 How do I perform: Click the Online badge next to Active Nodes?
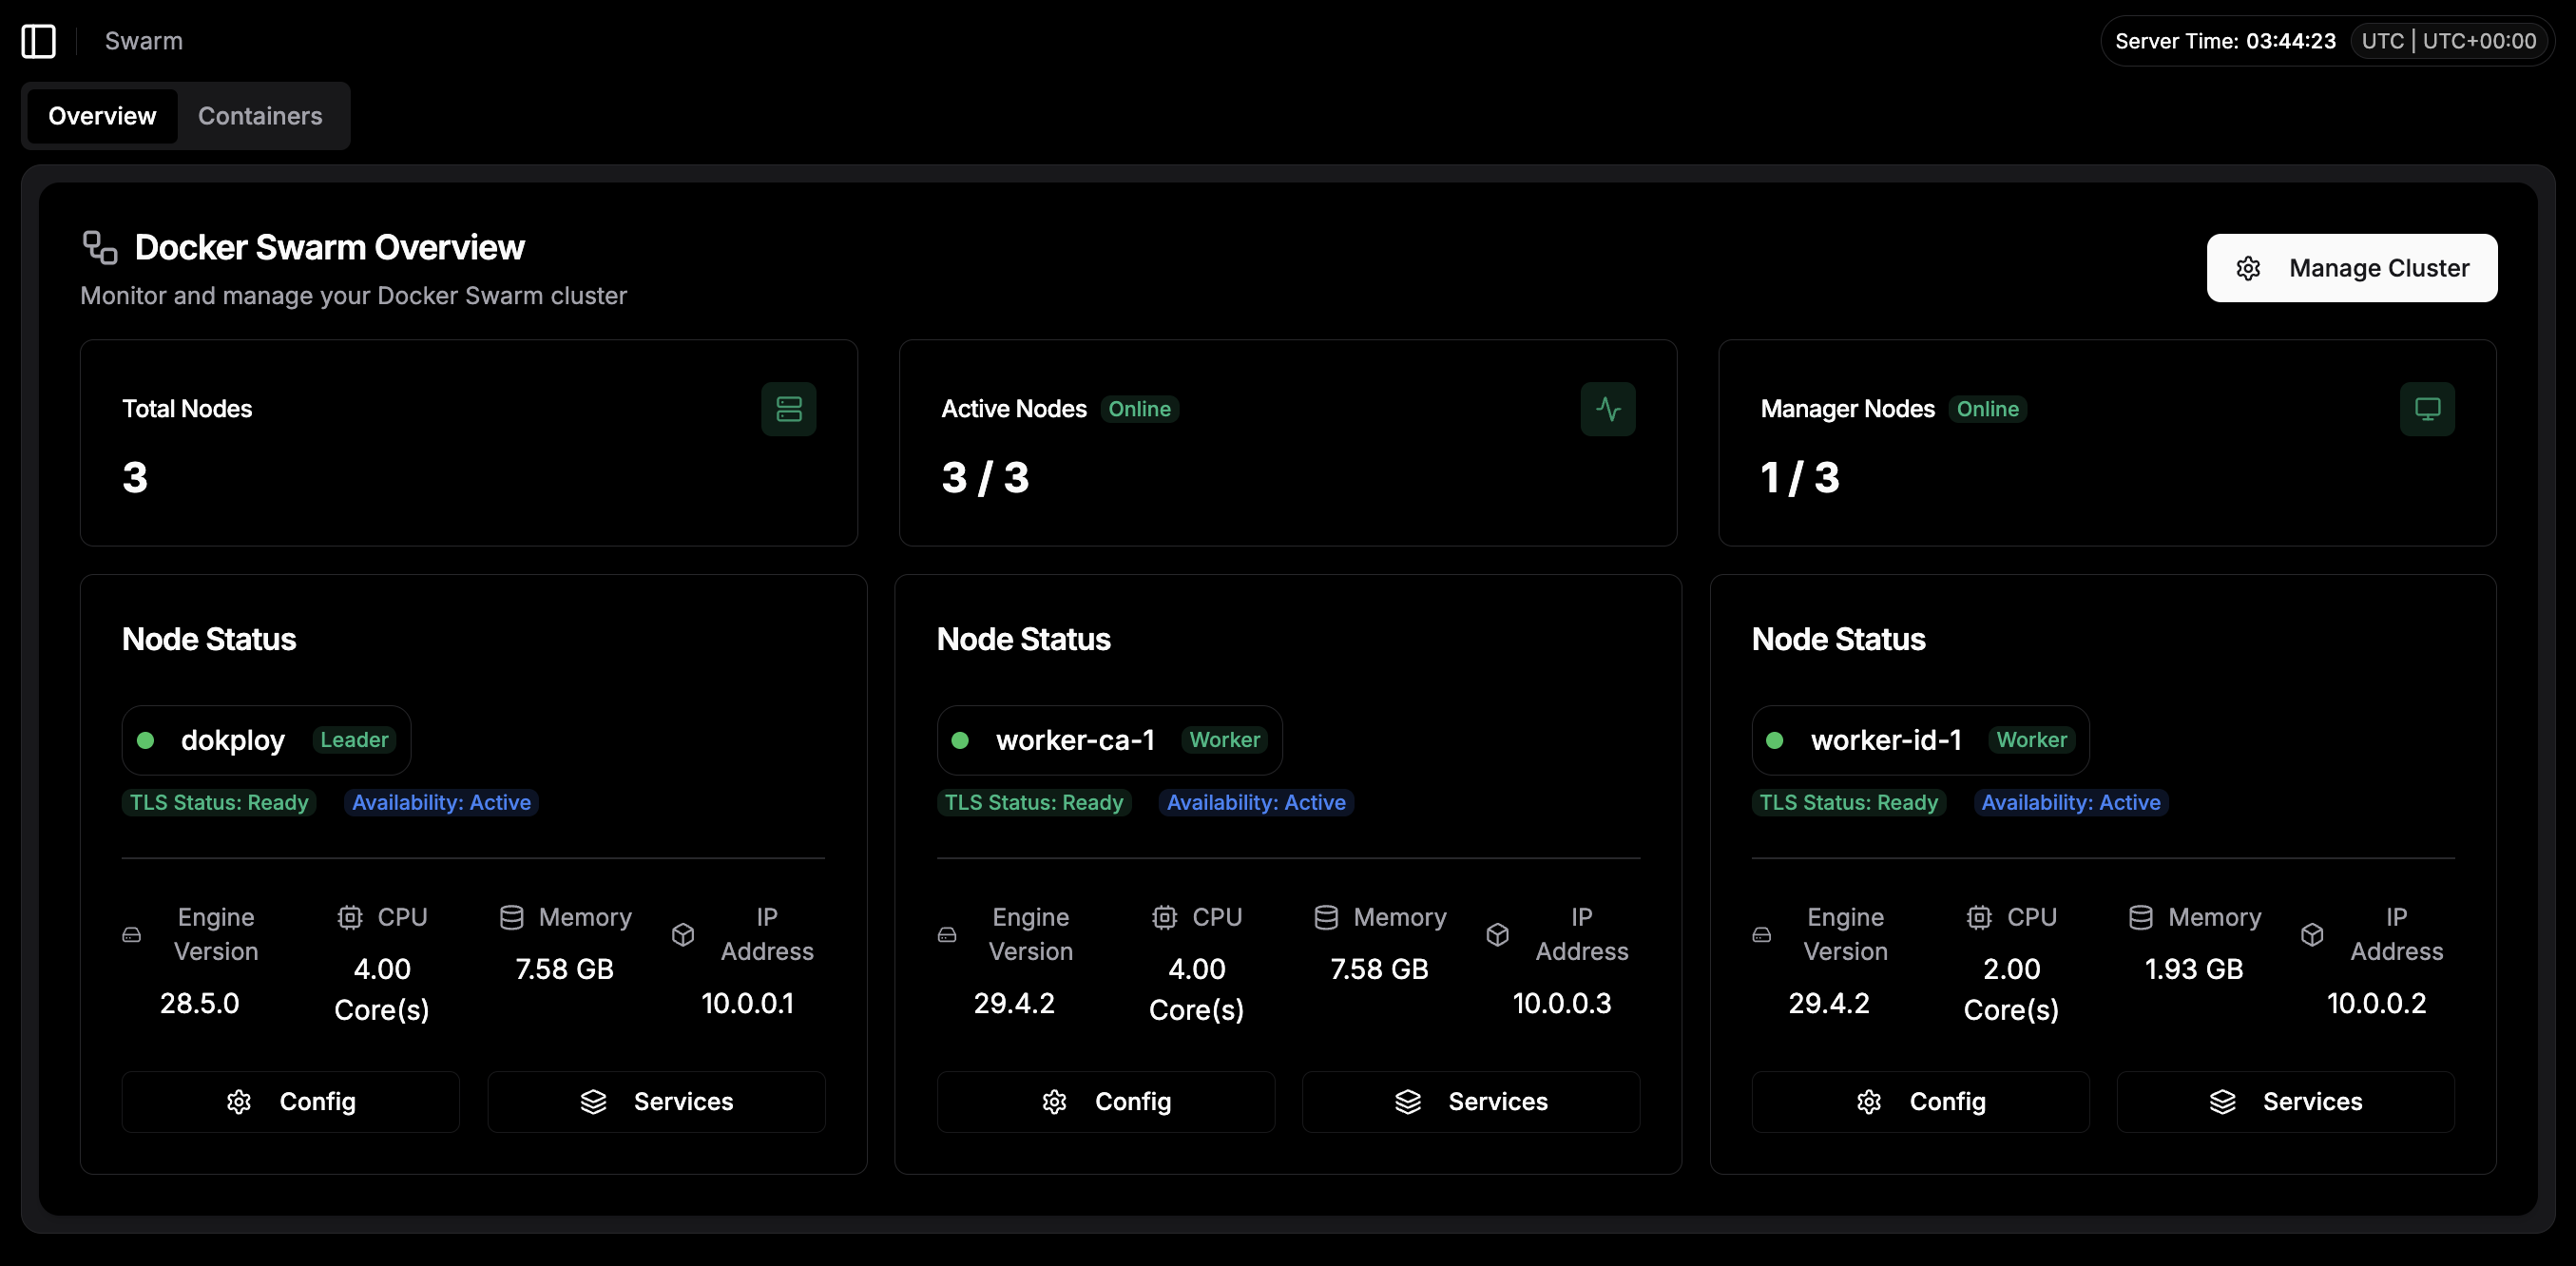(x=1139, y=409)
